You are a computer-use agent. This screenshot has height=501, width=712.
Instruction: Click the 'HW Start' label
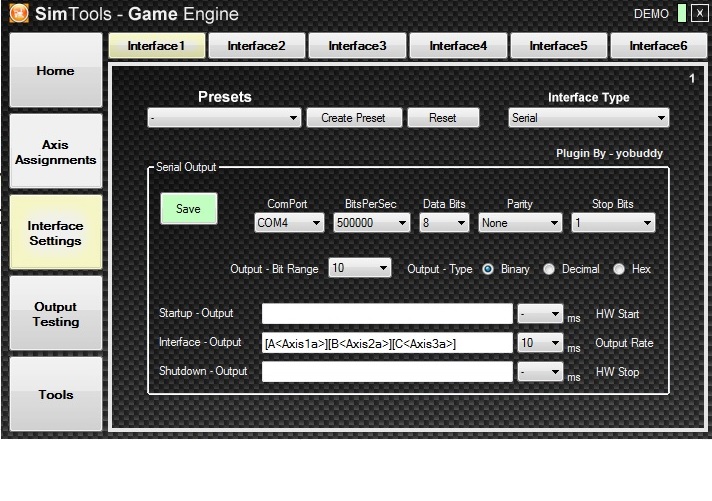point(618,314)
